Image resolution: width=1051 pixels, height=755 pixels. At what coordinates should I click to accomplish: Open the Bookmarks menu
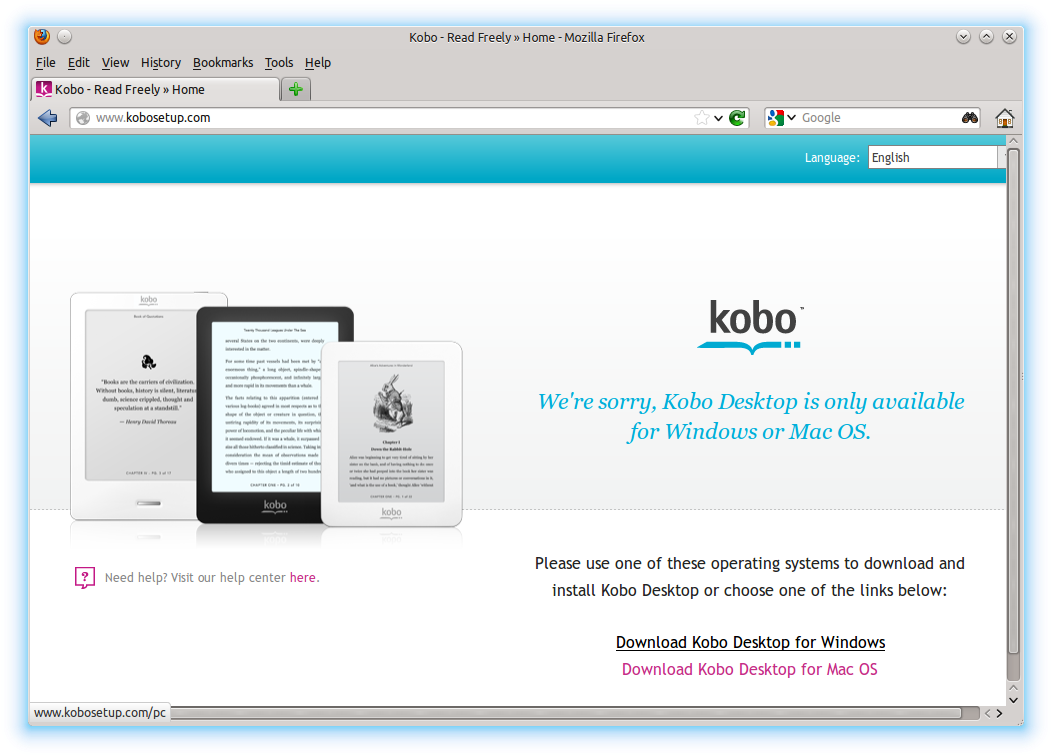[x=222, y=62]
